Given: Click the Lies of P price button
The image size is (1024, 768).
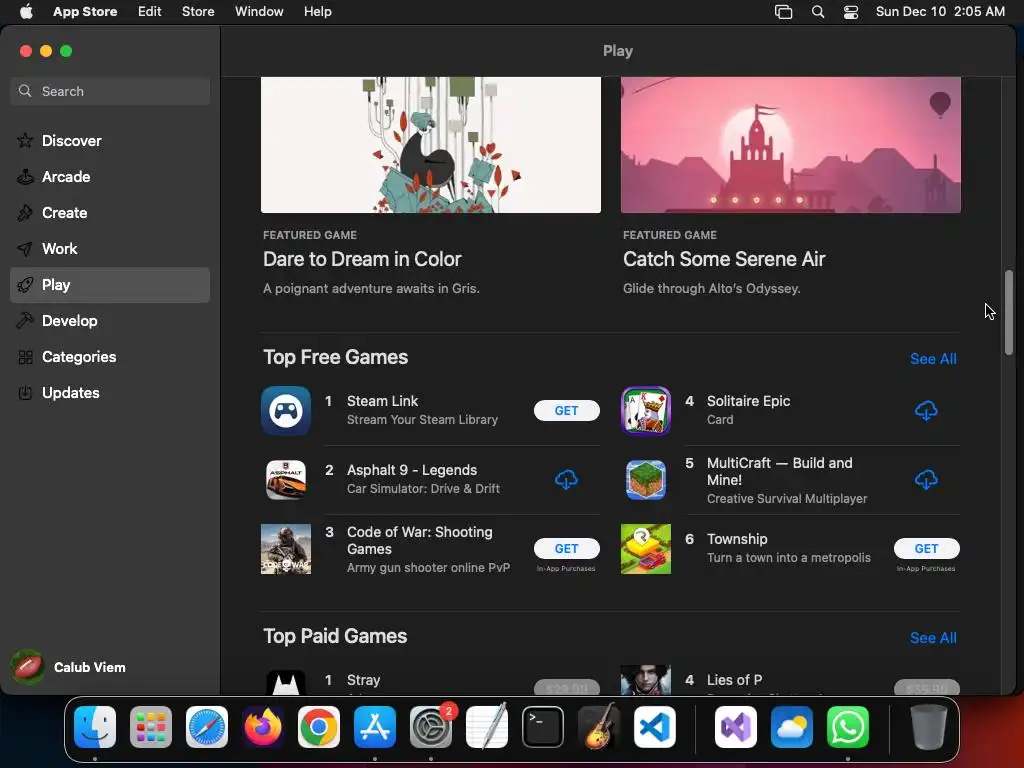Looking at the screenshot, I should pos(926,688).
